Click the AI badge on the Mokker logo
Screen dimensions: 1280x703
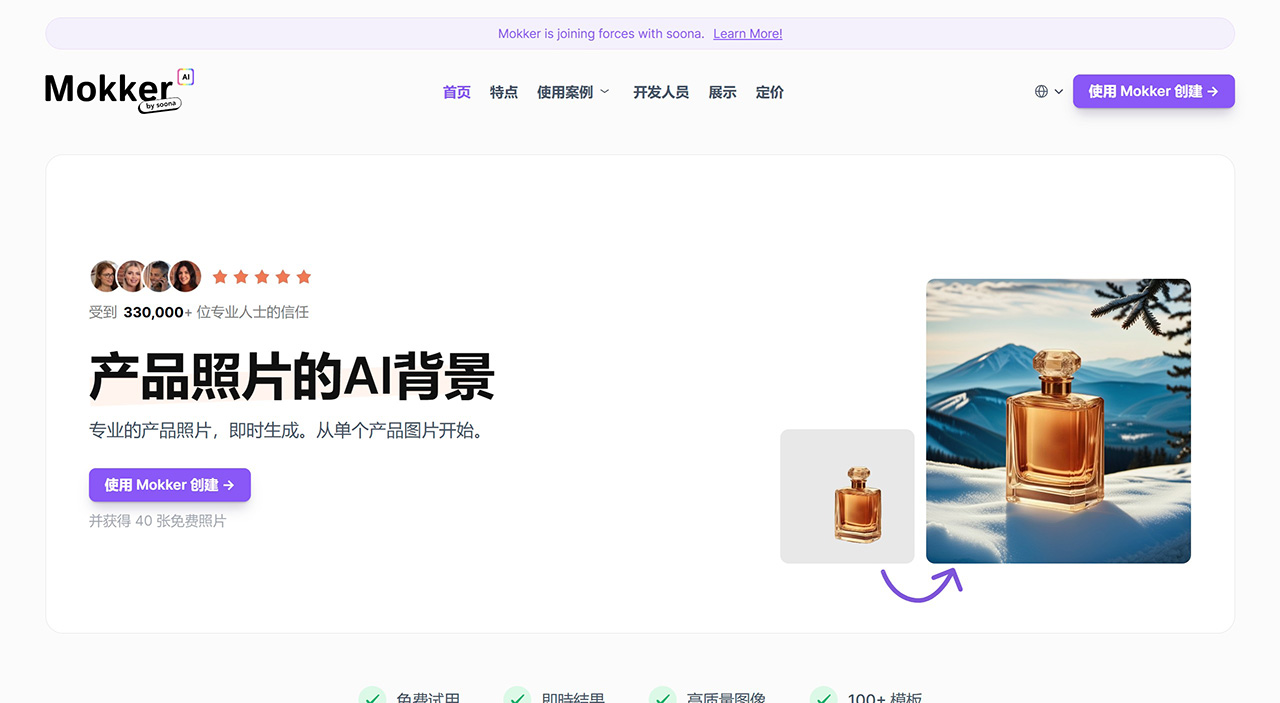[x=186, y=77]
